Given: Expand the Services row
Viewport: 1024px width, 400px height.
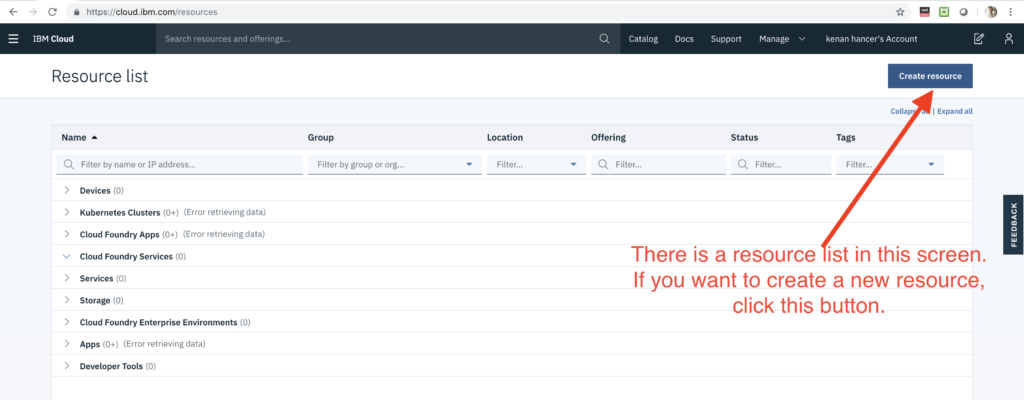Looking at the screenshot, I should [67, 278].
